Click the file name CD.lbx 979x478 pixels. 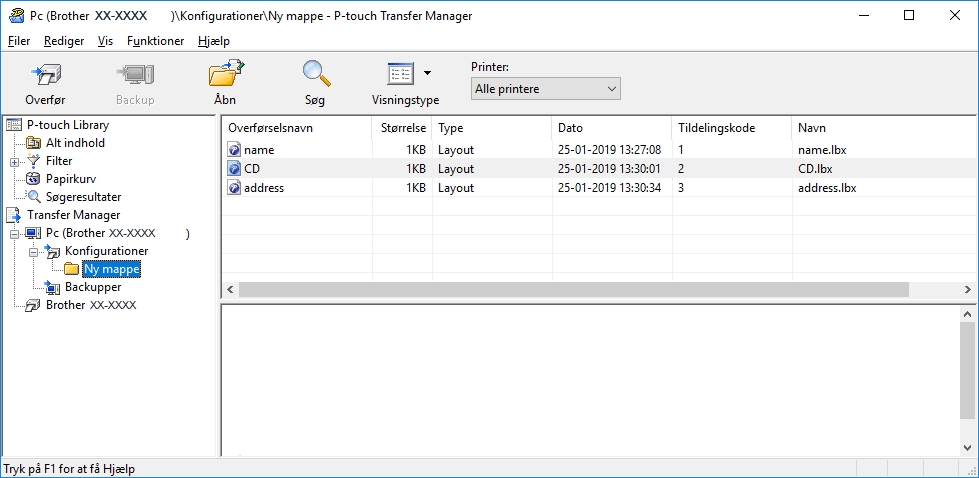coord(815,168)
